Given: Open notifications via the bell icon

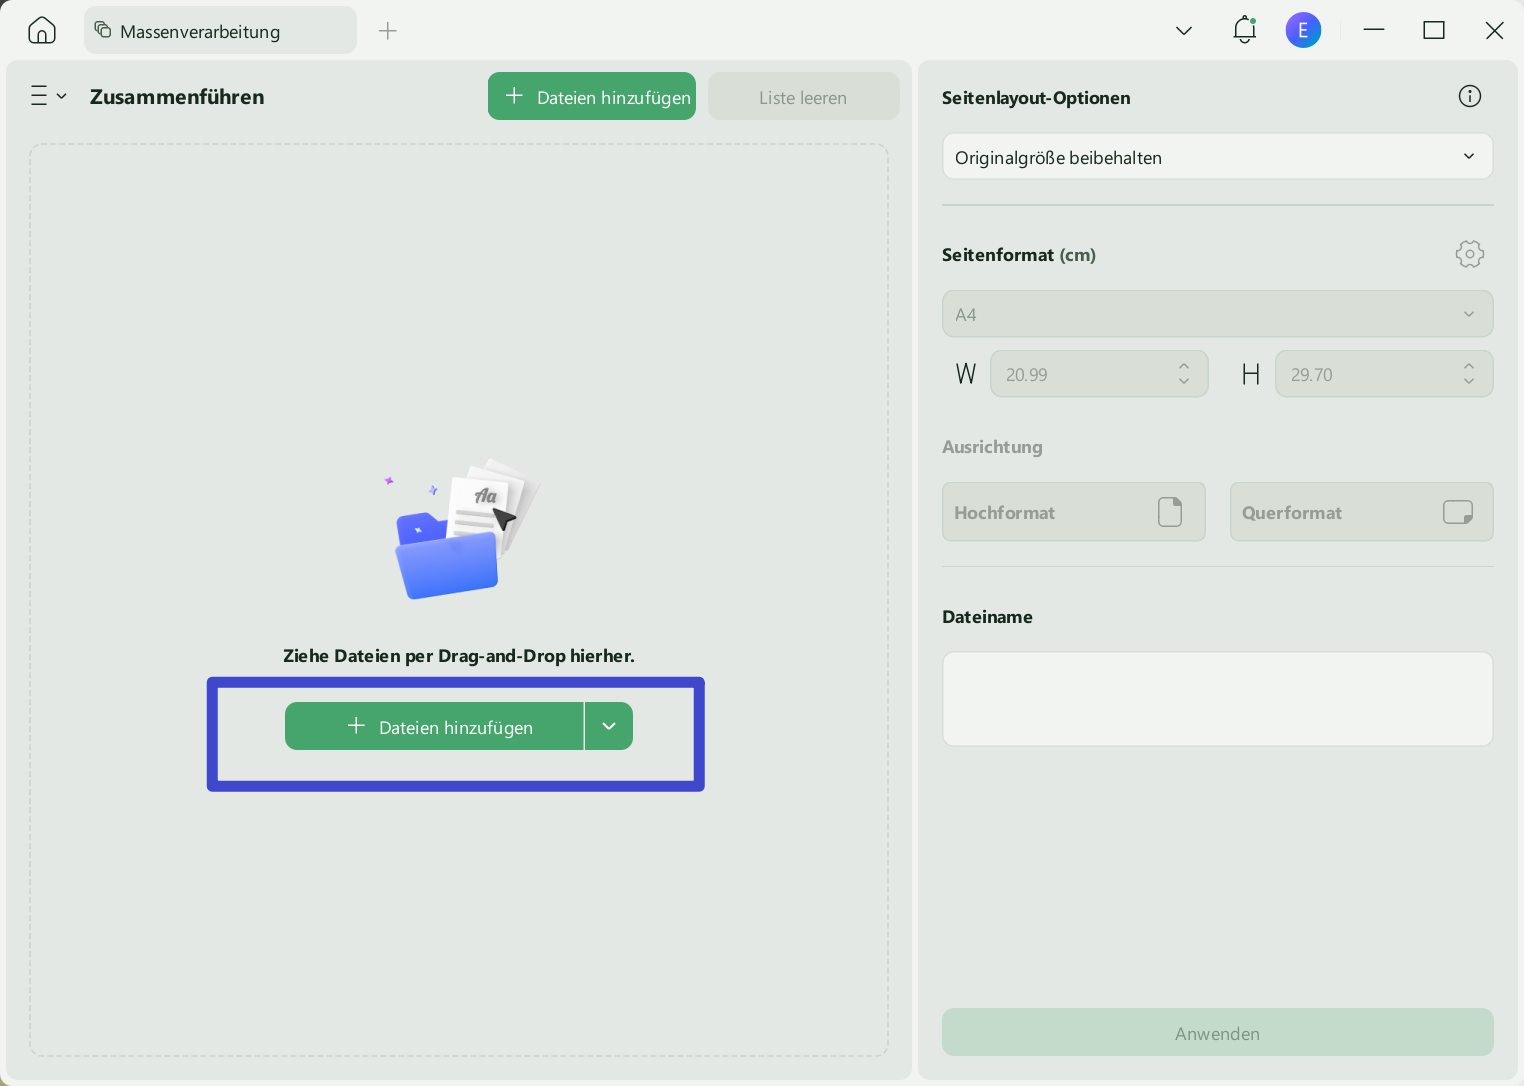Looking at the screenshot, I should coord(1243,29).
